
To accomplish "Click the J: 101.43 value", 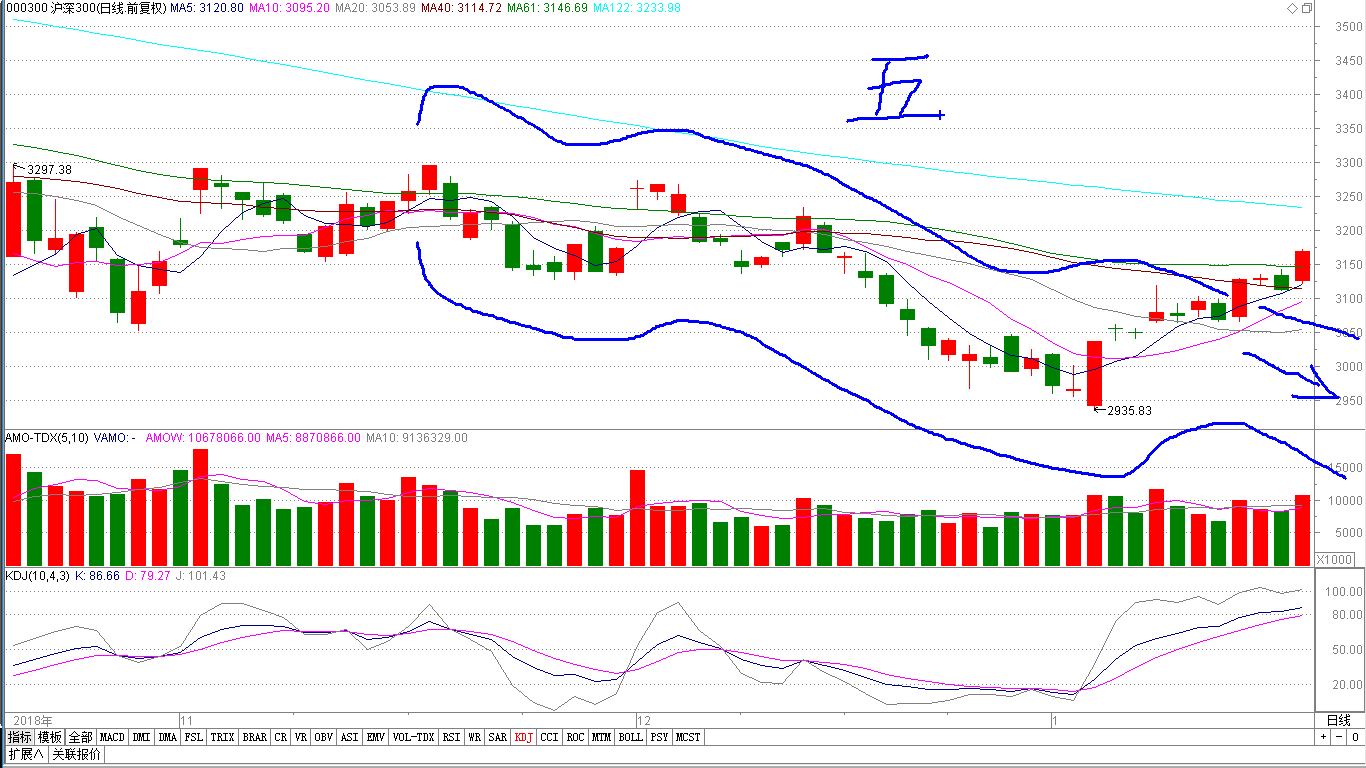I will click(202, 576).
